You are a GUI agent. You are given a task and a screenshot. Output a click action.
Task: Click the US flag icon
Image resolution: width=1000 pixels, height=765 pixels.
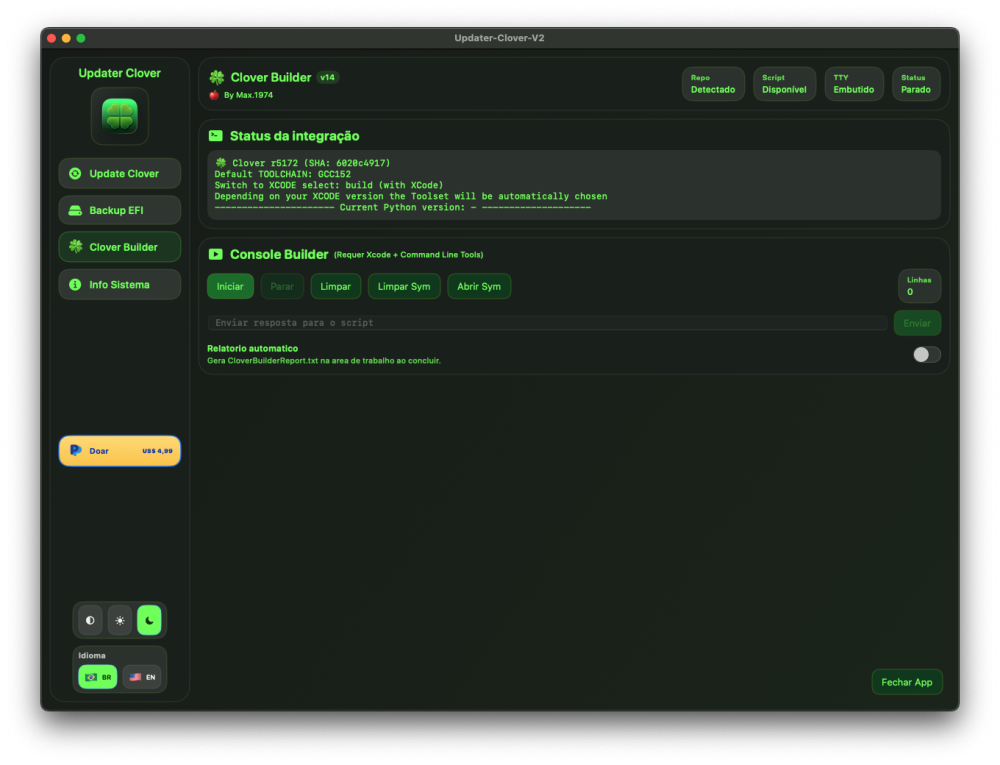coord(135,677)
